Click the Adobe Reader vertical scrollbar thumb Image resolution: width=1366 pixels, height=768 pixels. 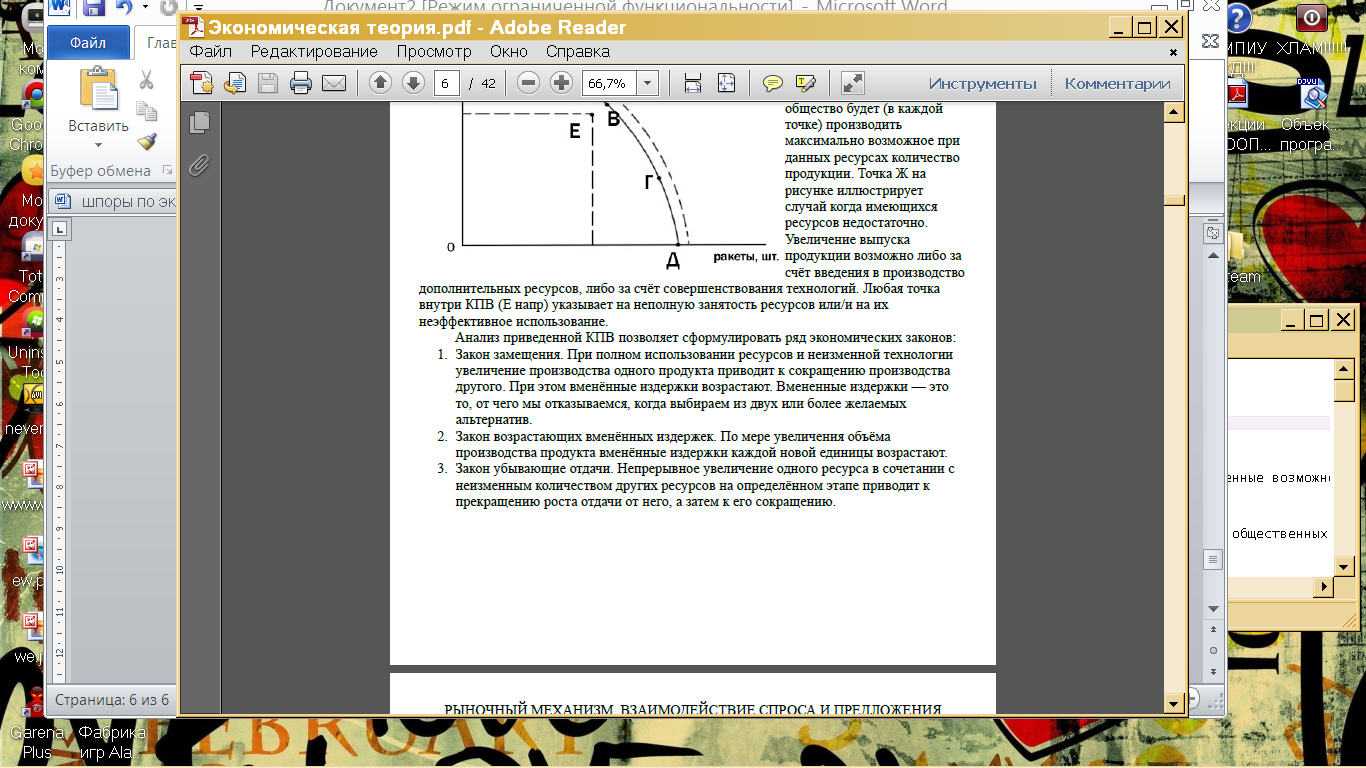[1175, 199]
